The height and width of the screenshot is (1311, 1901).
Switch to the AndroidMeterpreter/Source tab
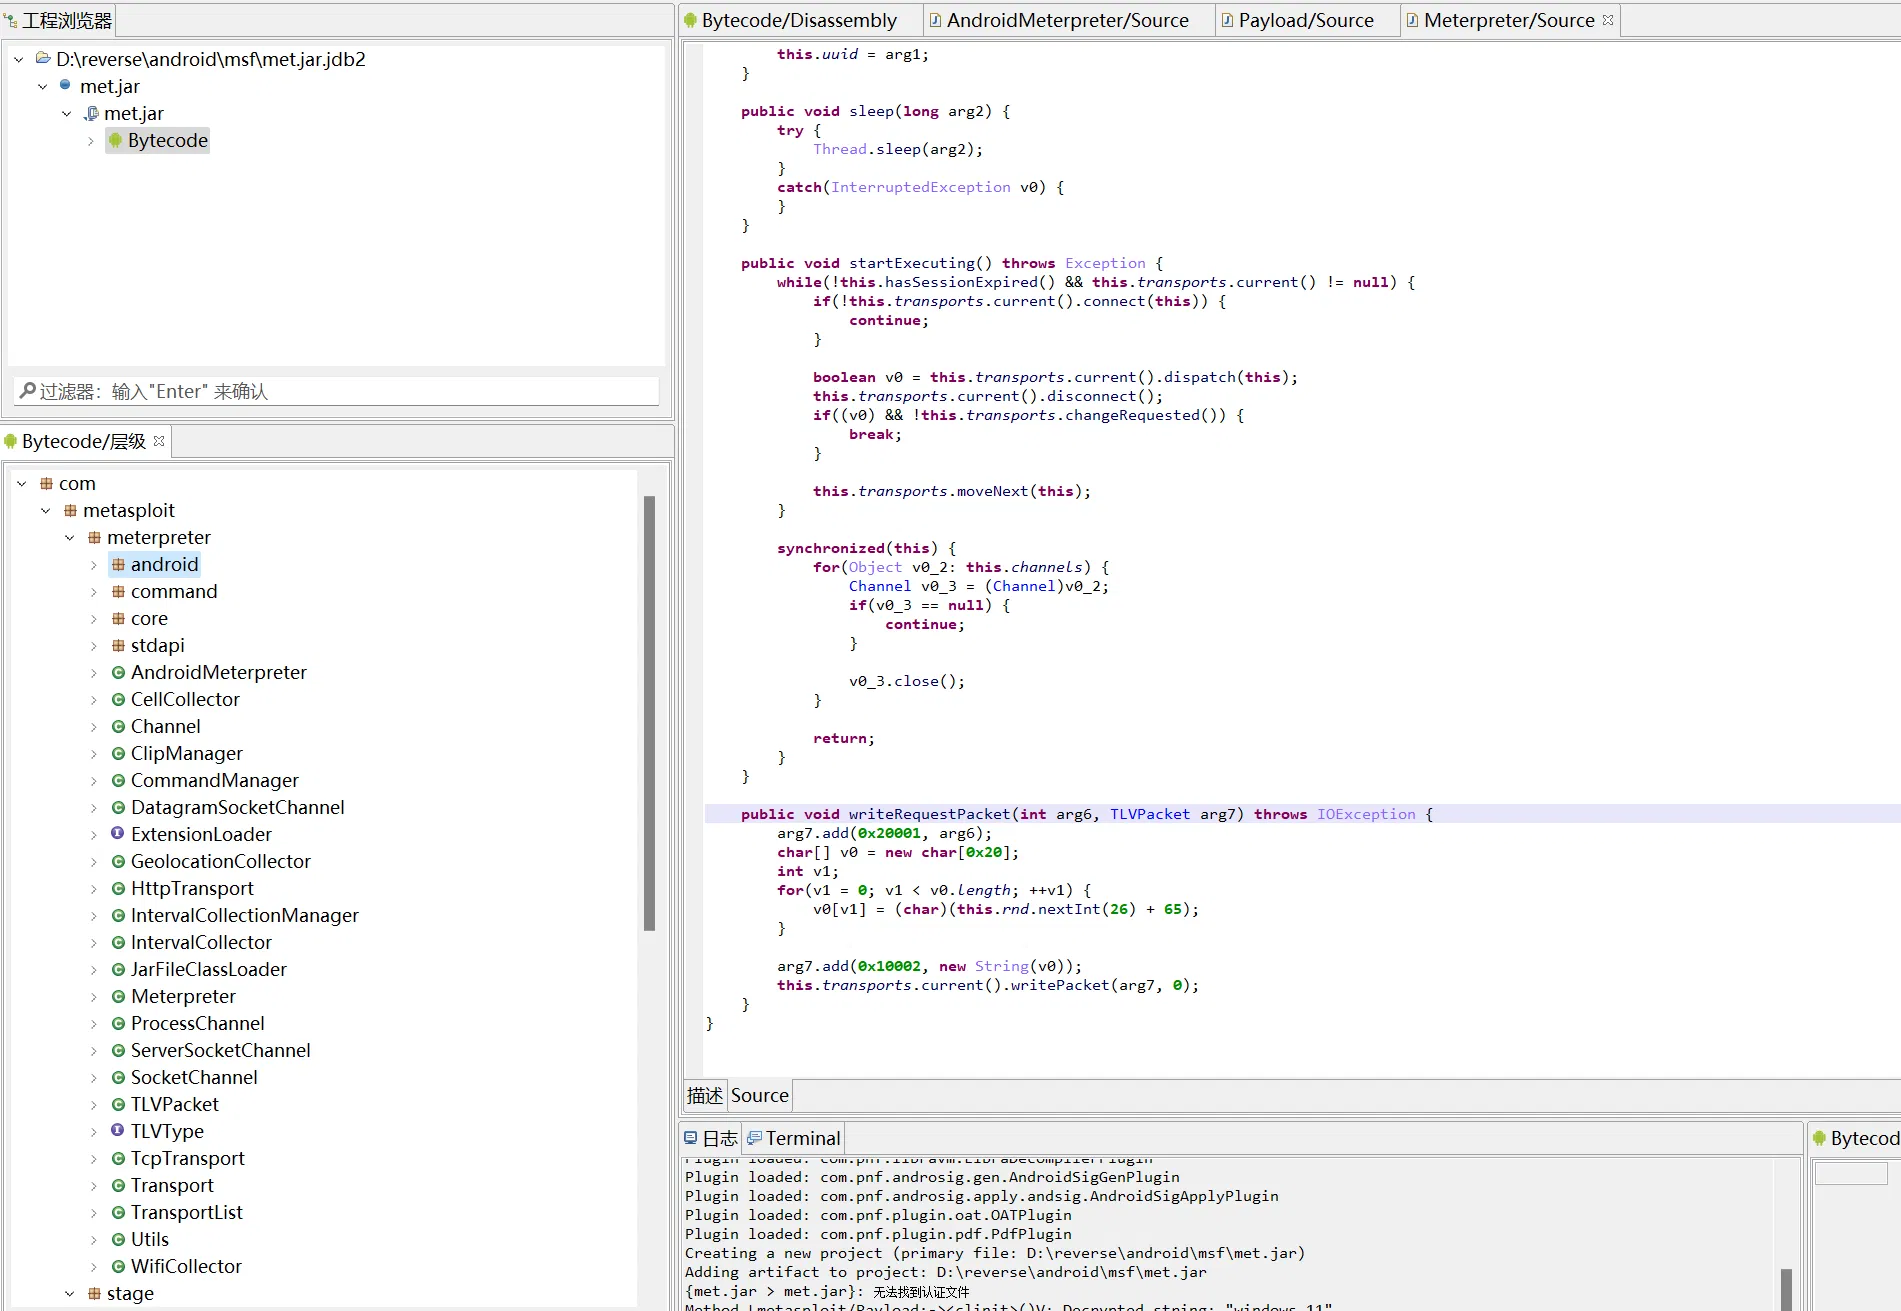(x=1066, y=20)
